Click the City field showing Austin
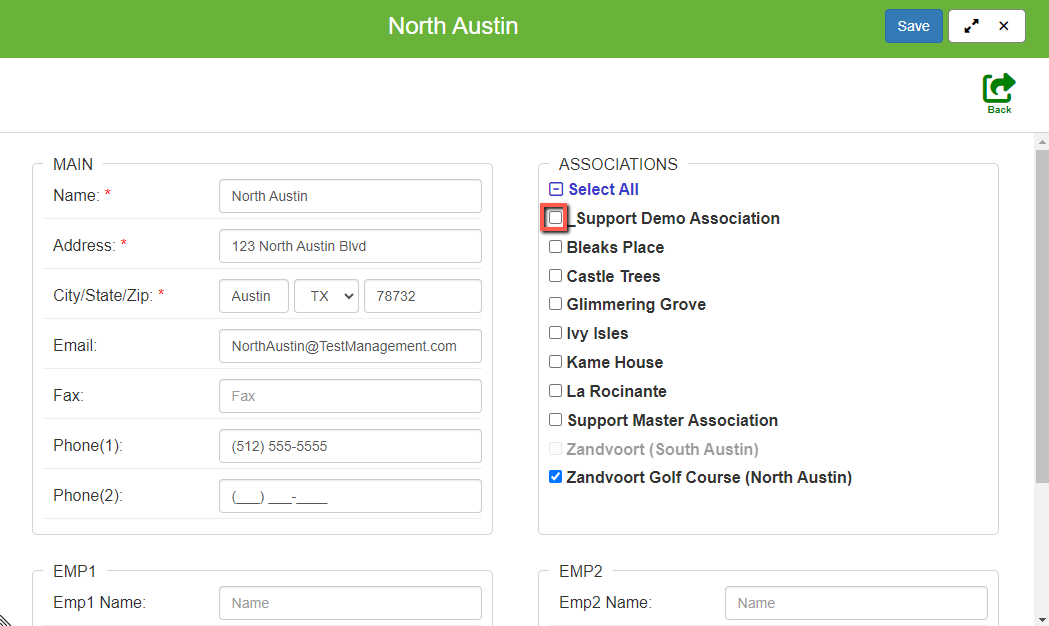This screenshot has width=1049, height=626. pos(254,296)
